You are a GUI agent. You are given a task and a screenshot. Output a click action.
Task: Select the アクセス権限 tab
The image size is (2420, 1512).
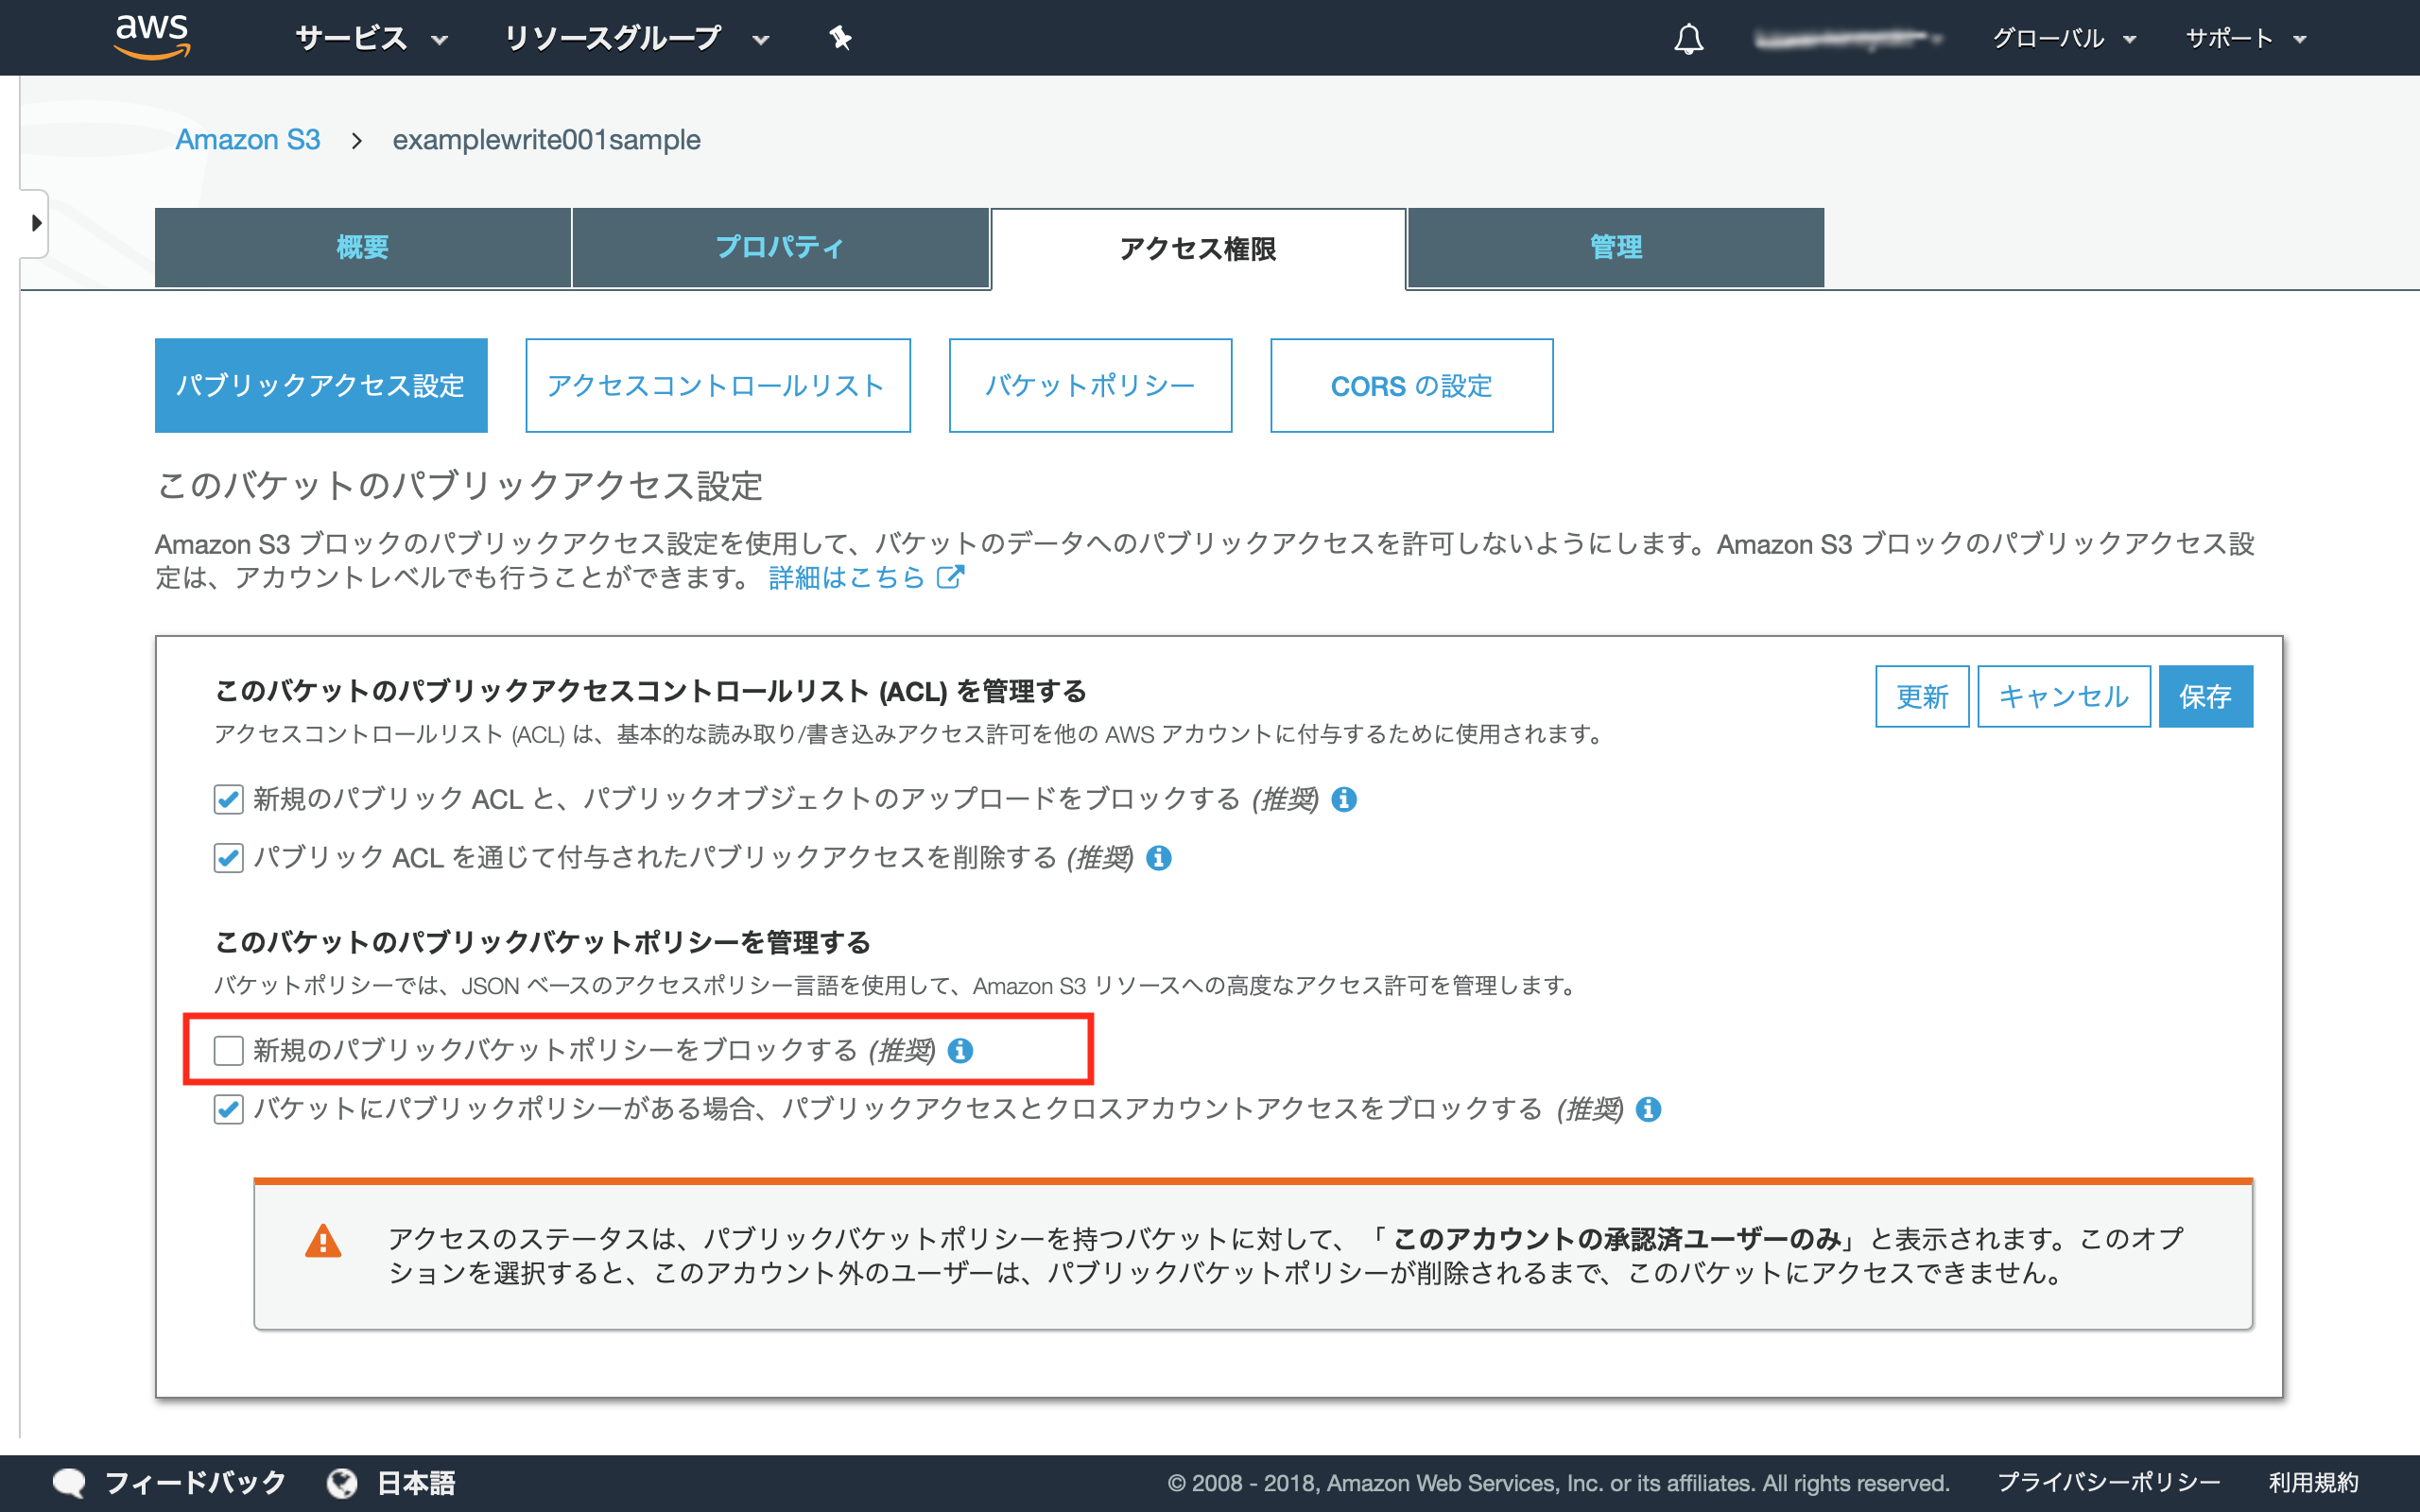(x=1198, y=249)
